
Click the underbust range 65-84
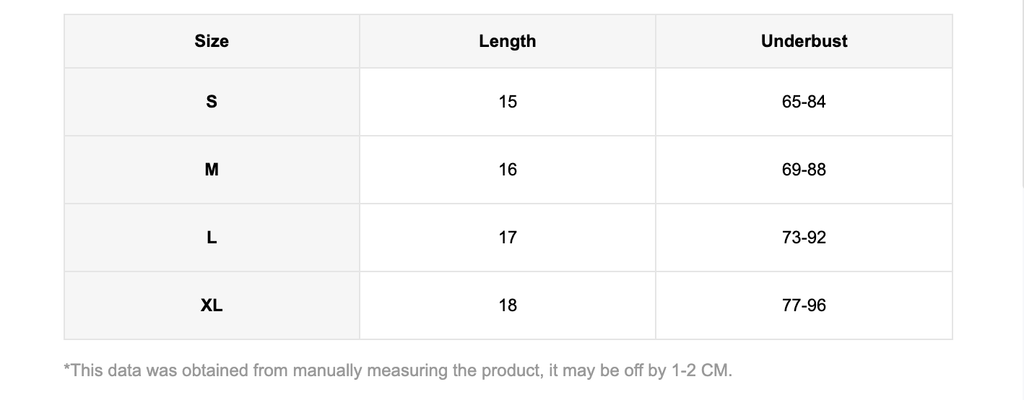(x=803, y=102)
